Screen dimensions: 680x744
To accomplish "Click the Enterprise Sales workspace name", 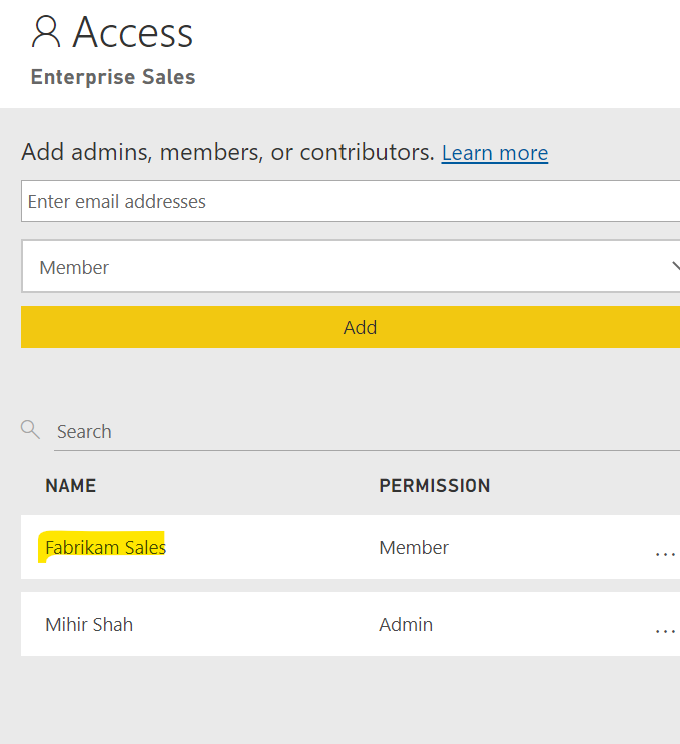I will pos(113,77).
